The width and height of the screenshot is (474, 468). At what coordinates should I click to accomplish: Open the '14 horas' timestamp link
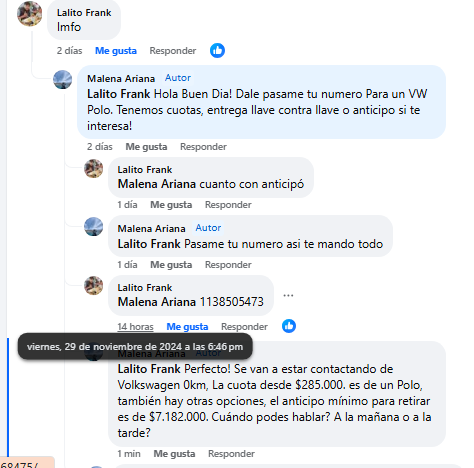[135, 327]
